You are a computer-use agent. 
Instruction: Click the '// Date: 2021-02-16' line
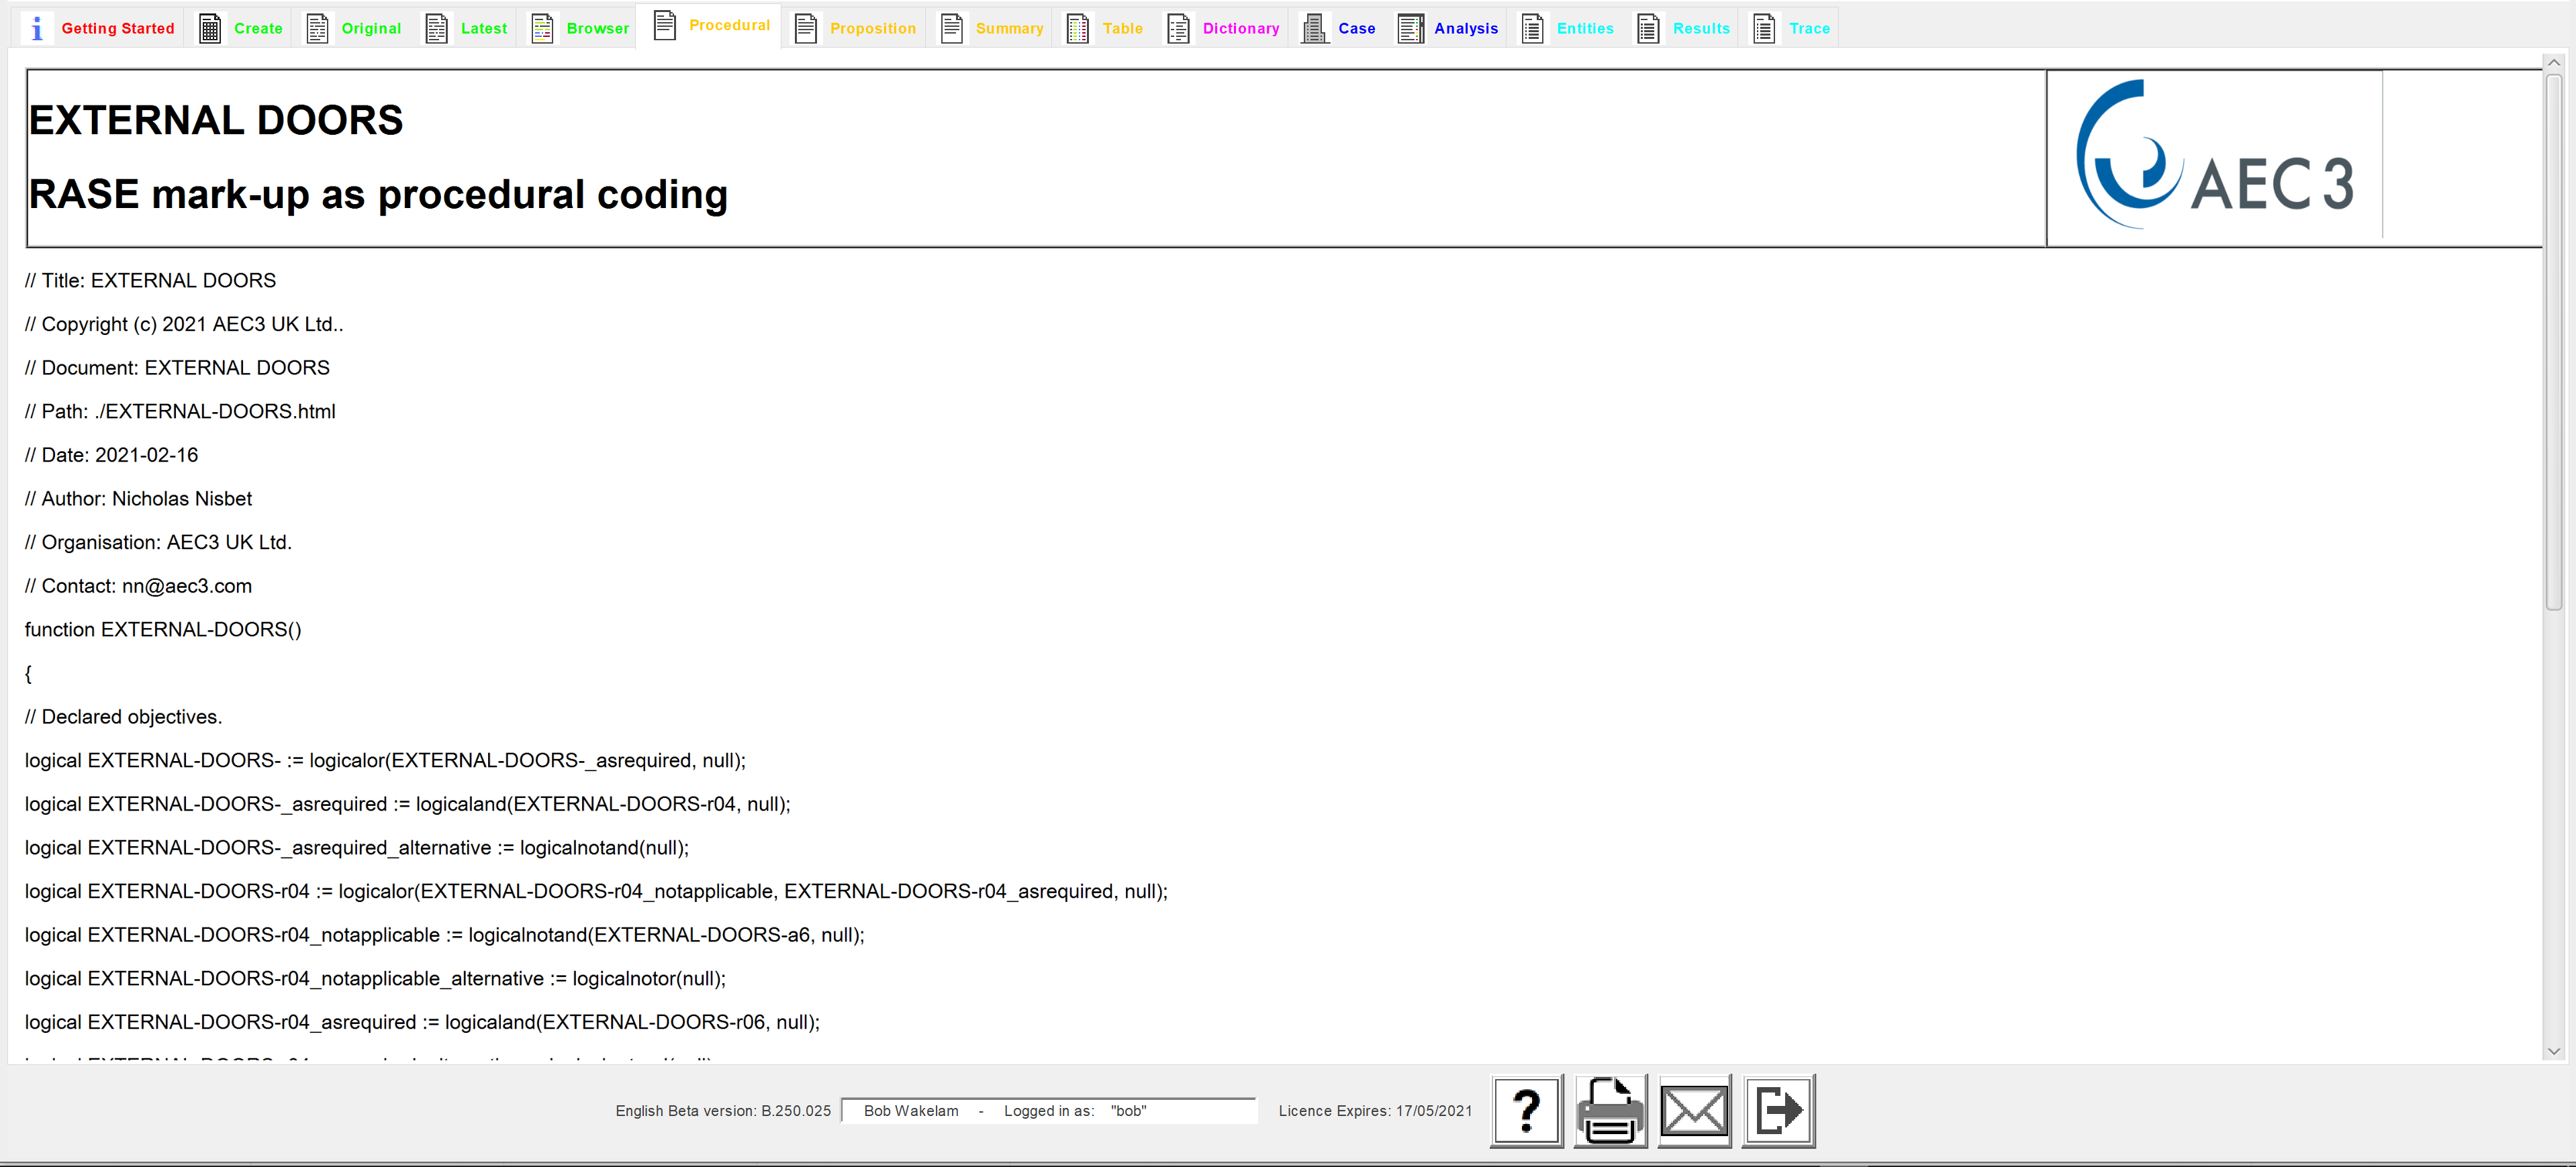[x=111, y=455]
